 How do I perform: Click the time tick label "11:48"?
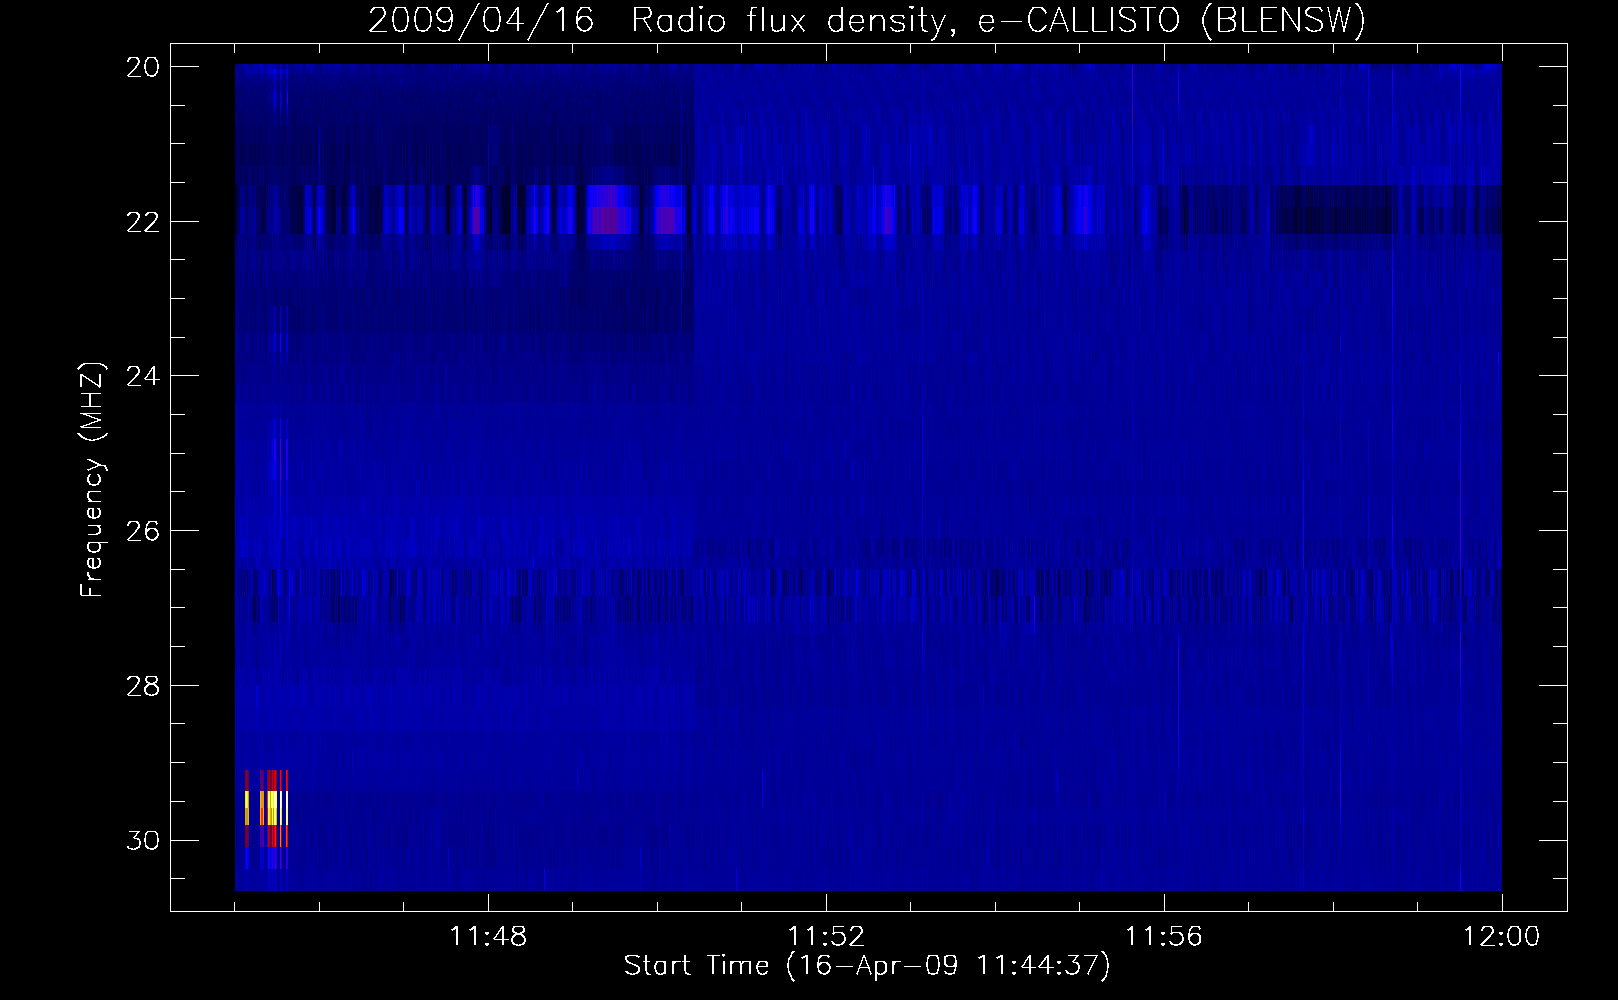point(488,937)
